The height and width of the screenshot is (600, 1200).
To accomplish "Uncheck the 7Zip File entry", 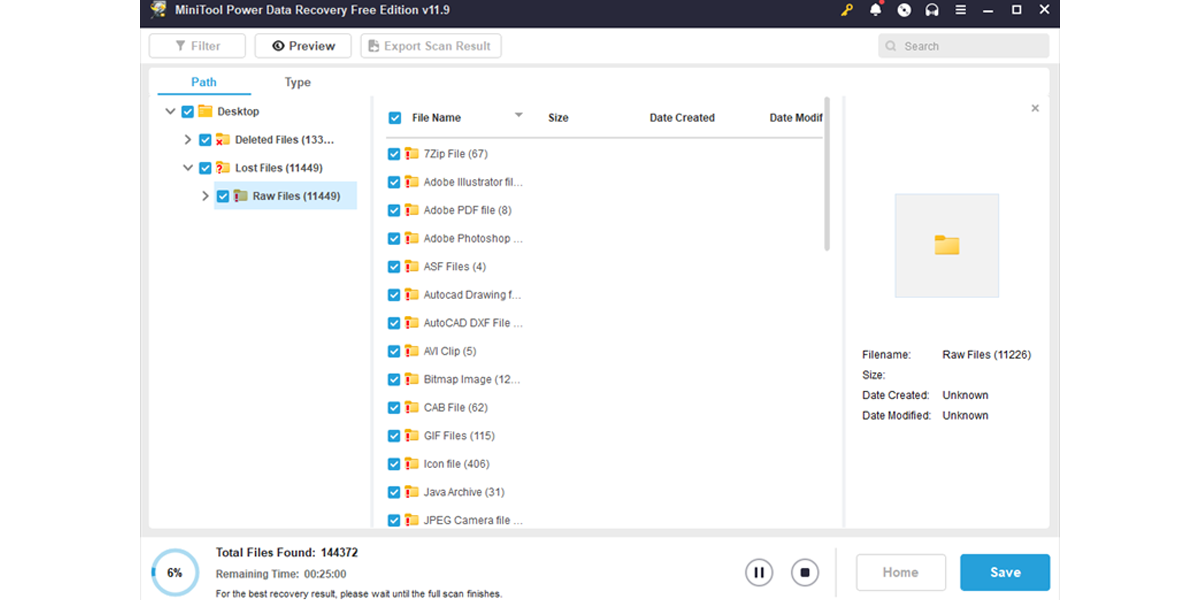I will pyautogui.click(x=394, y=153).
